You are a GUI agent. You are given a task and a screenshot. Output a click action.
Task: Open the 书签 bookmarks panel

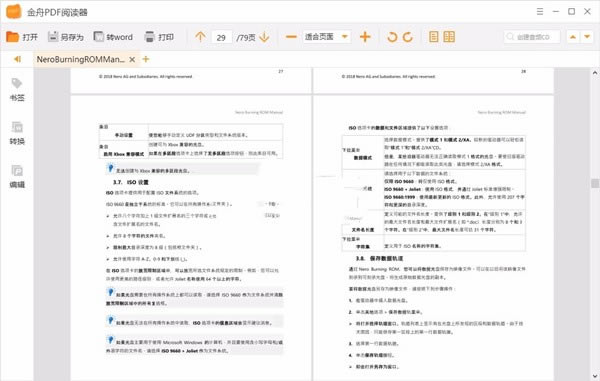point(17,90)
